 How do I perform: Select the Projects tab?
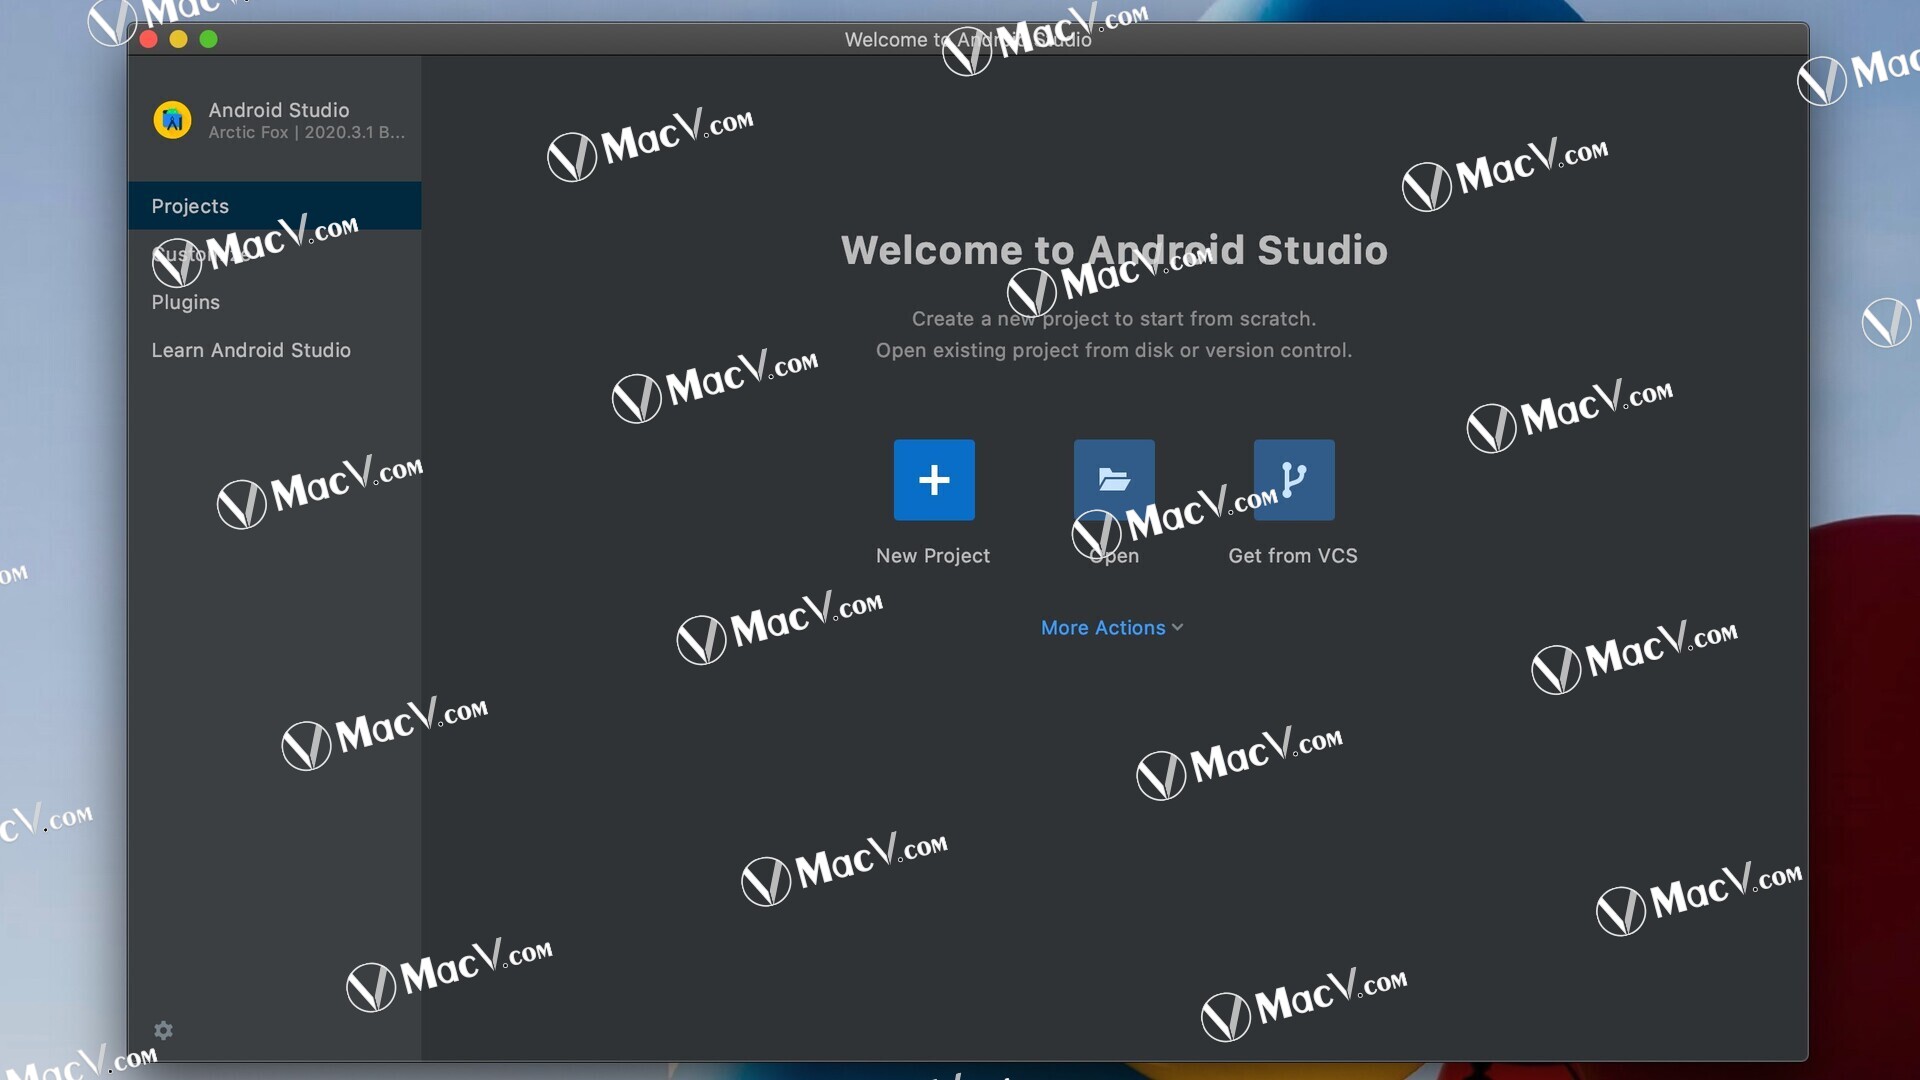[x=274, y=206]
